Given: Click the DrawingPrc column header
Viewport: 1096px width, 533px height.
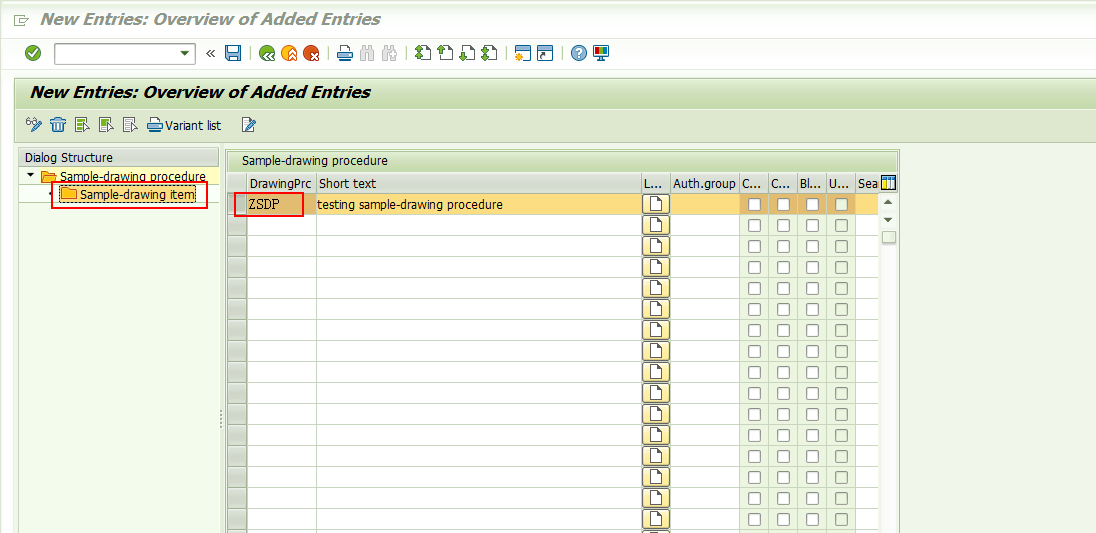Looking at the screenshot, I should [x=281, y=184].
